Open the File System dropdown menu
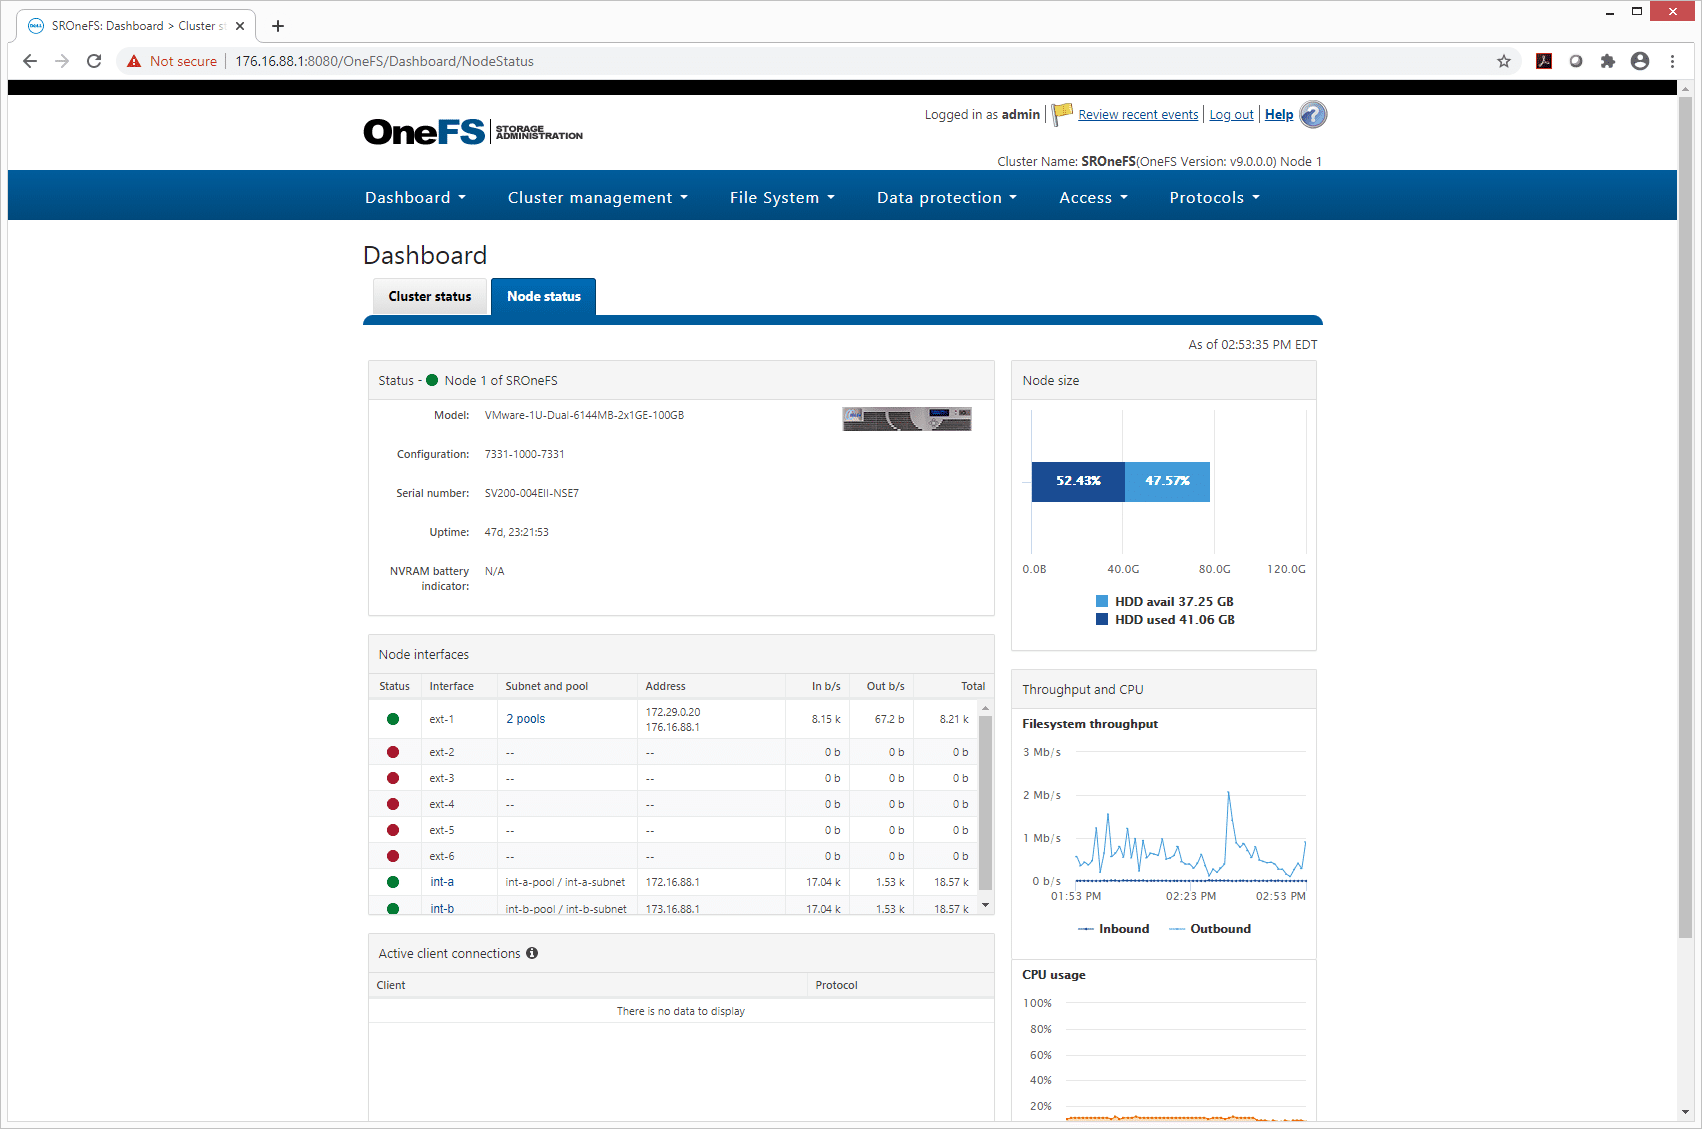Image resolution: width=1702 pixels, height=1129 pixels. coord(782,198)
